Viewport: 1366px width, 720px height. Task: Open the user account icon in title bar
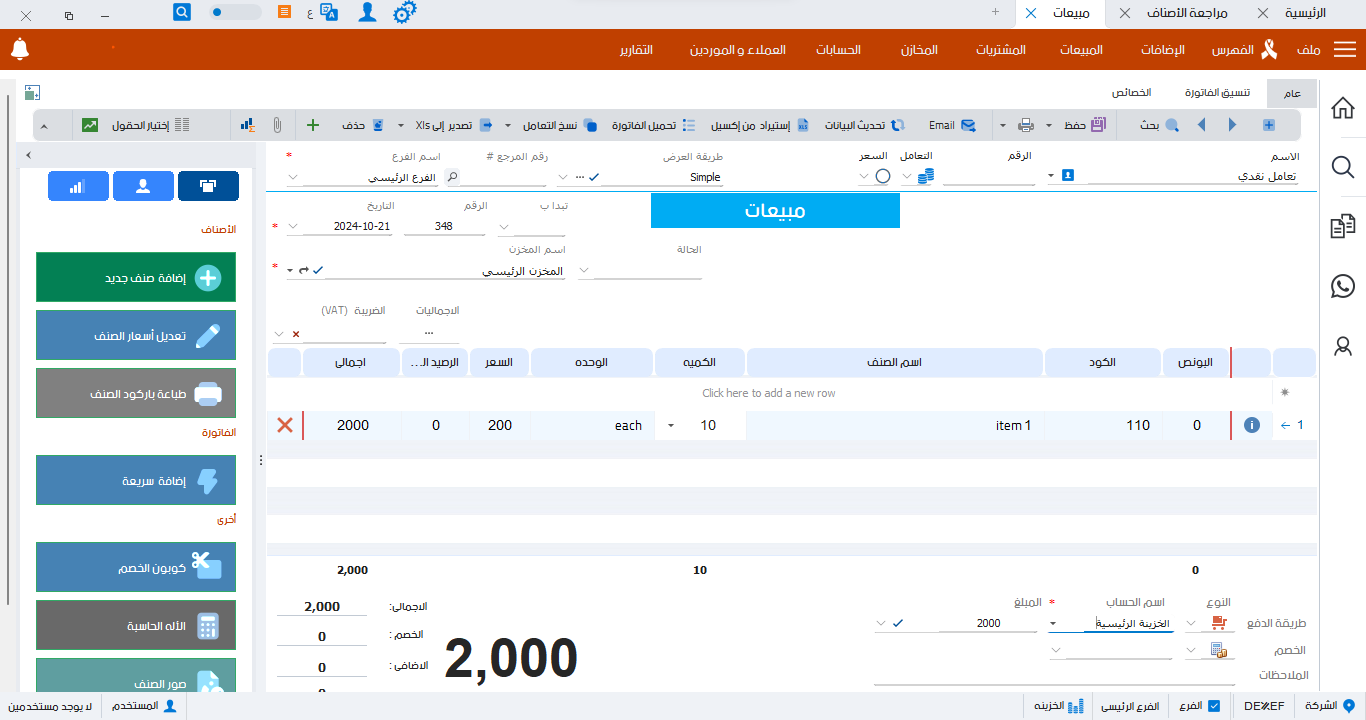pyautogui.click(x=368, y=13)
